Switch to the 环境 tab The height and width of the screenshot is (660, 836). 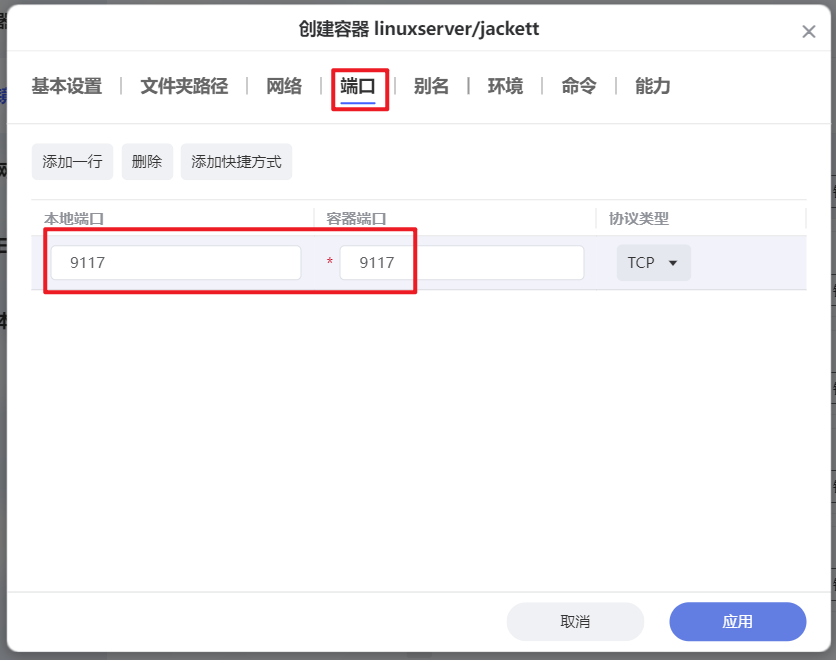pos(505,86)
